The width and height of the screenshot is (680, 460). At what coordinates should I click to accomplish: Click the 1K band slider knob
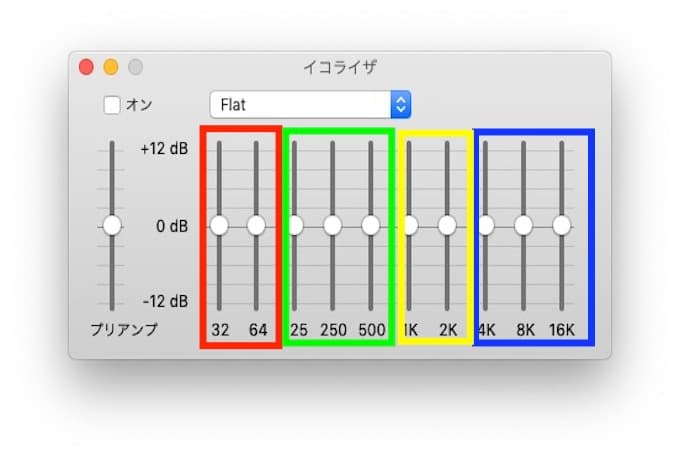[x=410, y=226]
